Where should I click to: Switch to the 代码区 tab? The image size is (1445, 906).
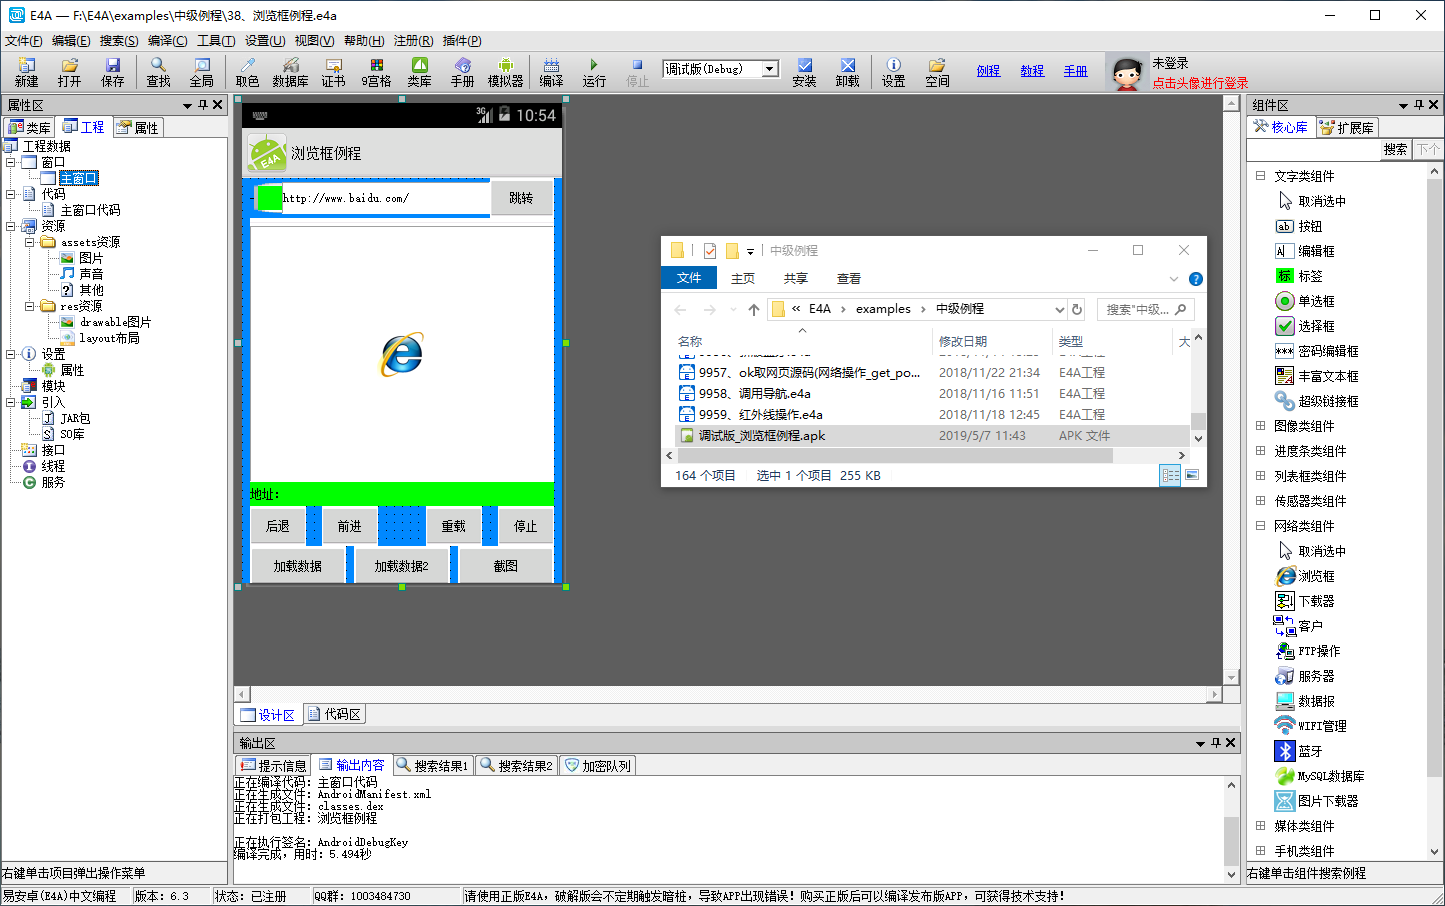[x=334, y=714]
